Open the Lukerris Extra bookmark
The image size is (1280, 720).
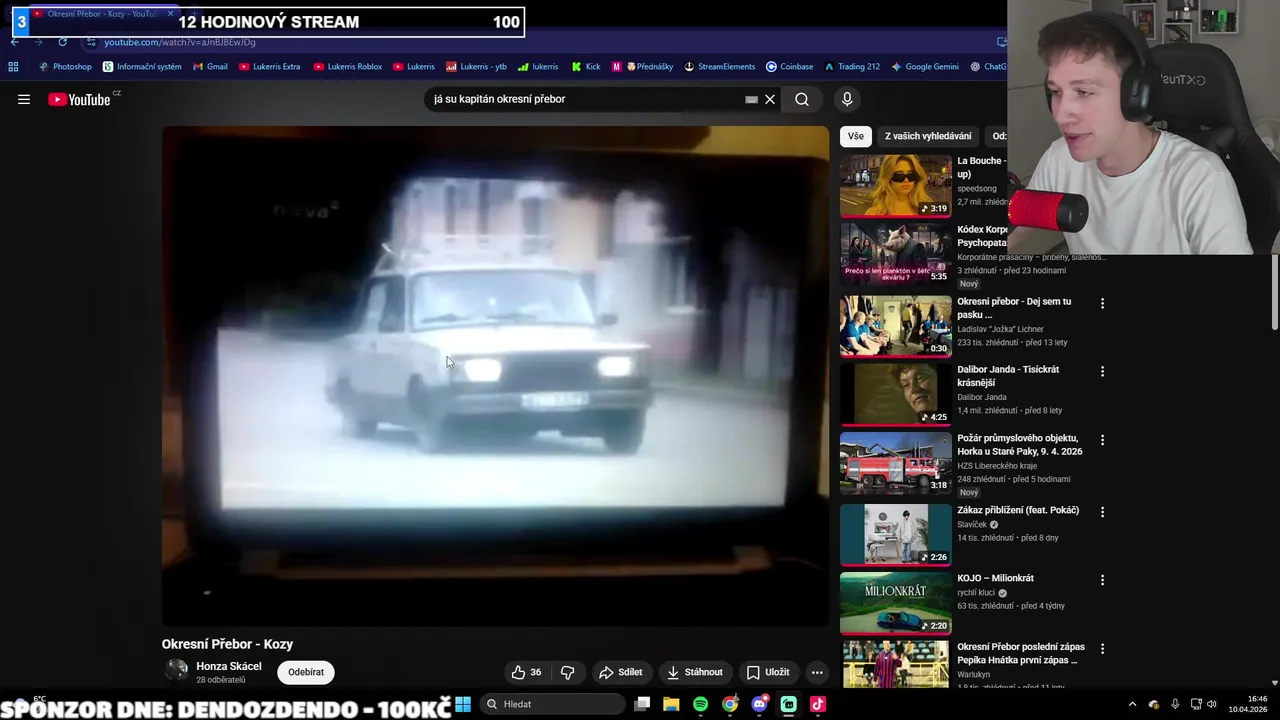point(269,67)
